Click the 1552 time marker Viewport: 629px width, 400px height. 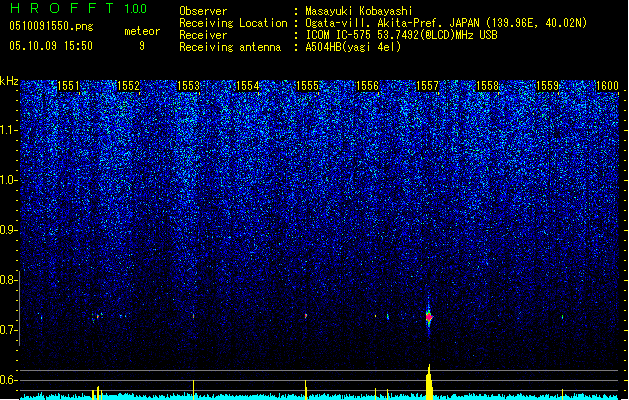click(x=128, y=86)
